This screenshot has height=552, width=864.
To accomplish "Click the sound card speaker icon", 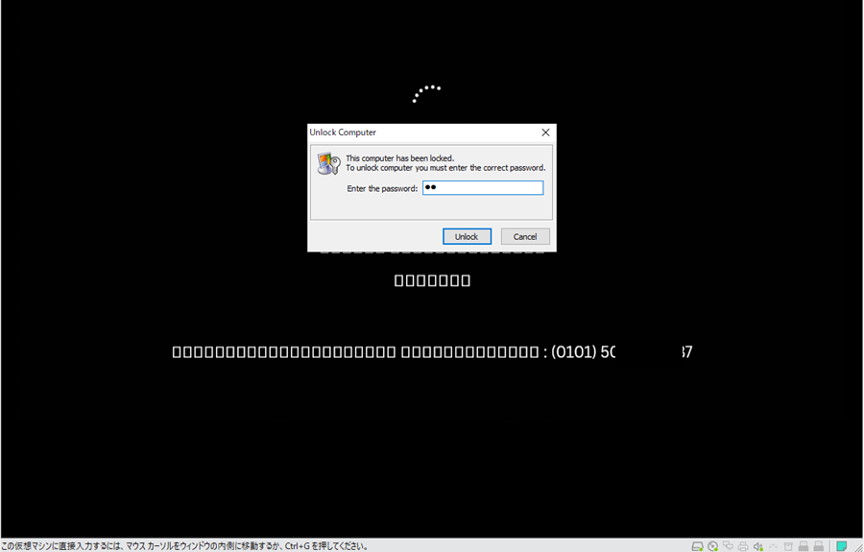I will [758, 546].
